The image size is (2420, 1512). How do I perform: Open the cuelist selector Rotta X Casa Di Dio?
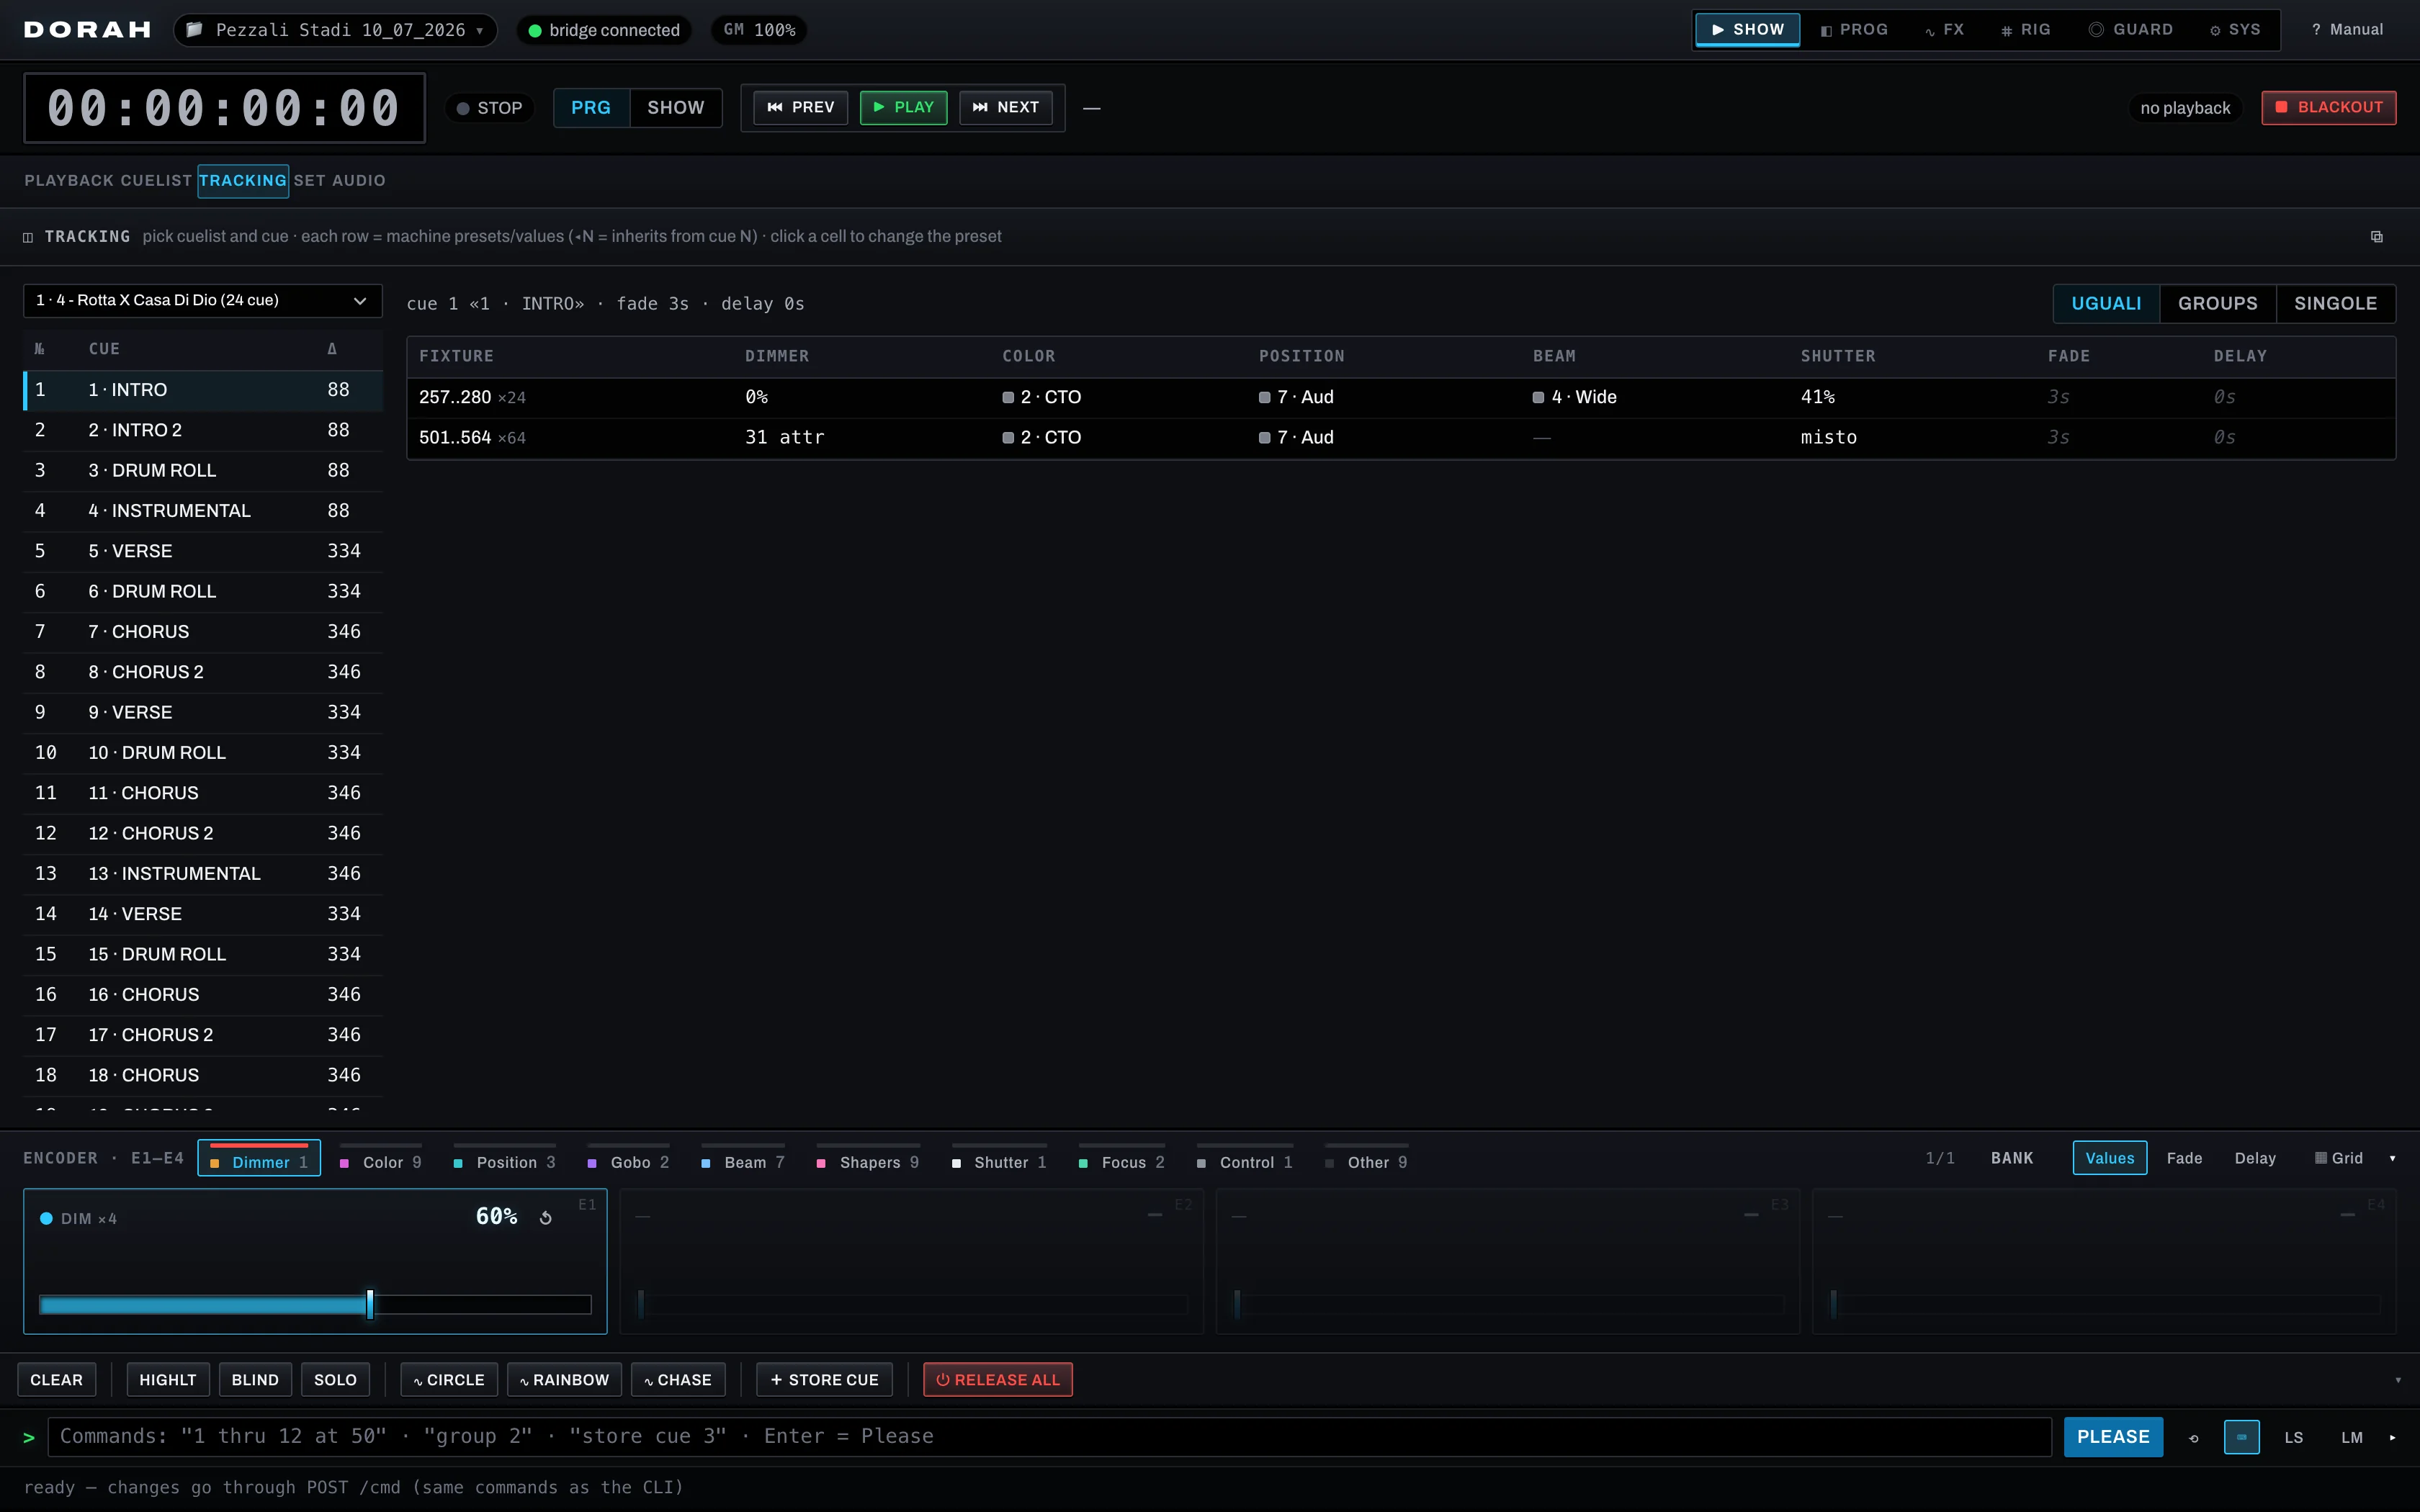(202, 301)
